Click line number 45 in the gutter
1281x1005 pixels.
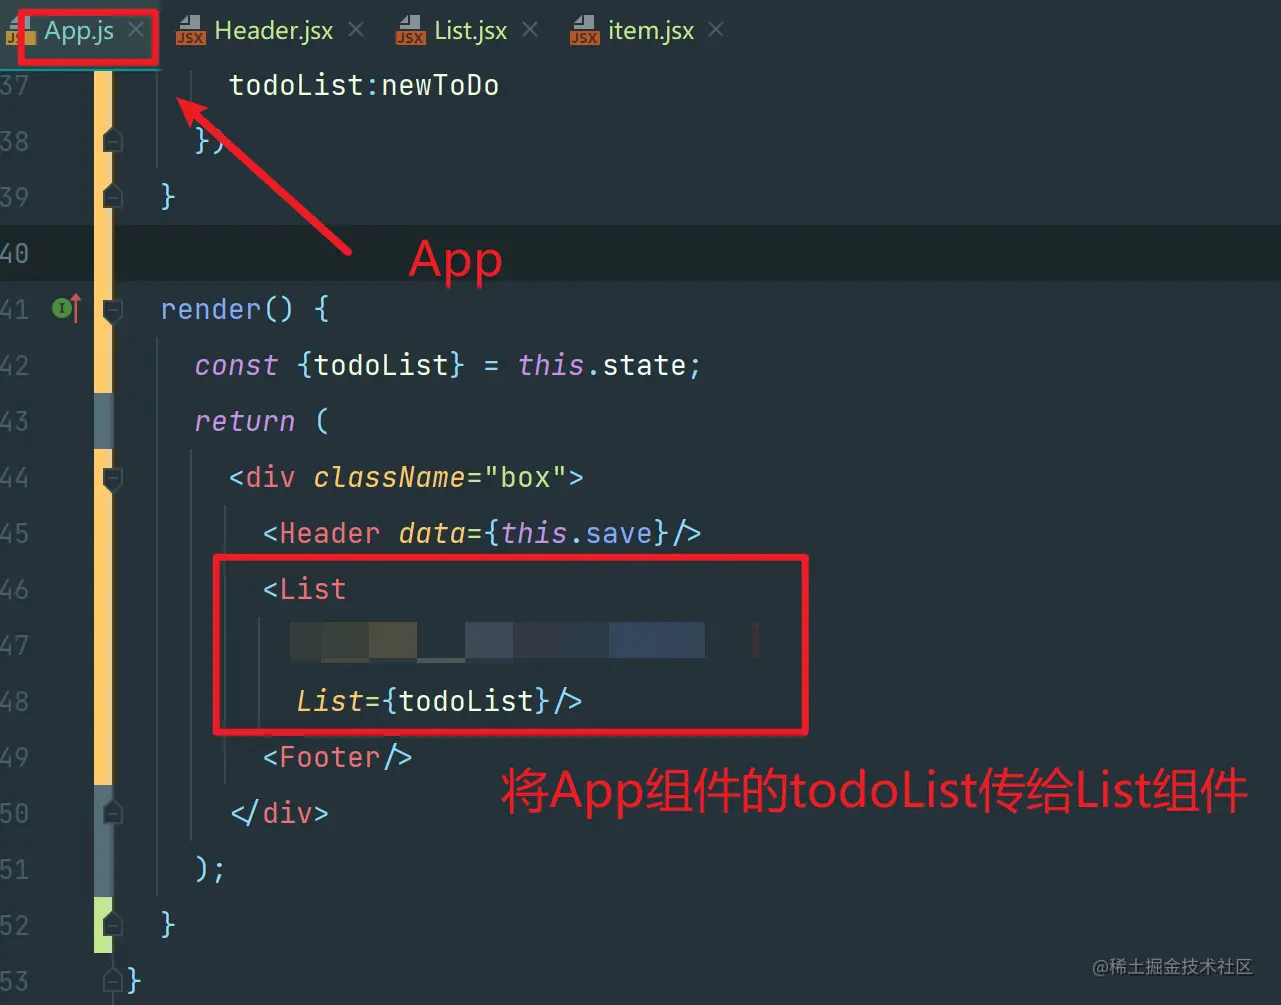[15, 533]
